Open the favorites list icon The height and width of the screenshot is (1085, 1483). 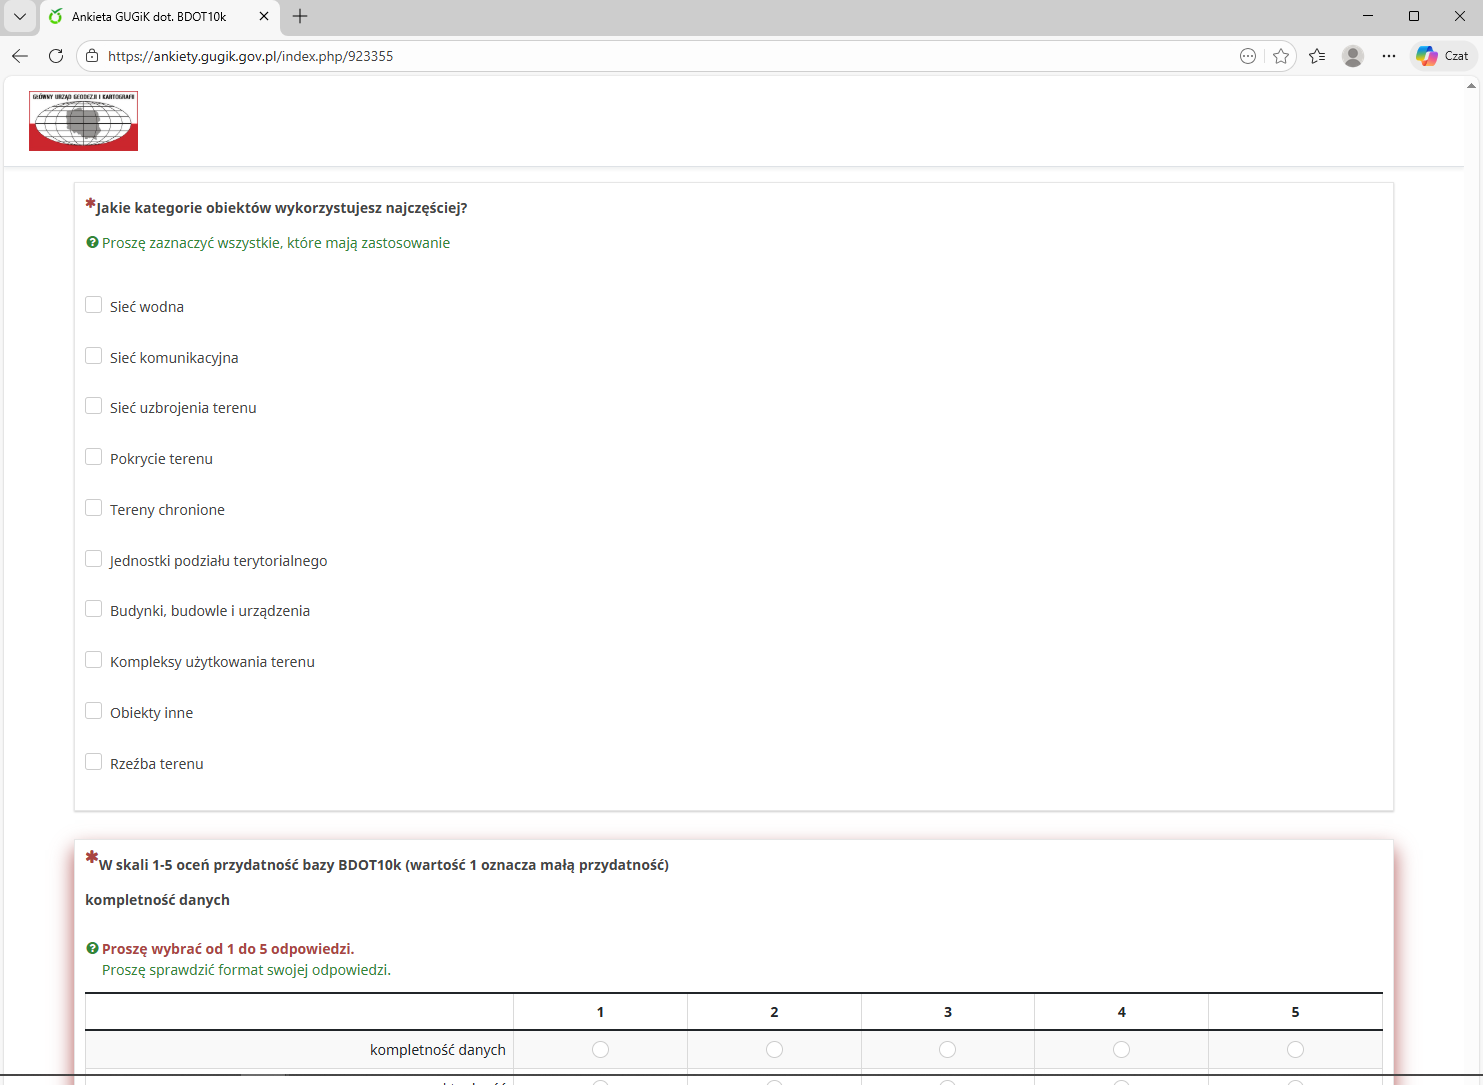tap(1317, 56)
